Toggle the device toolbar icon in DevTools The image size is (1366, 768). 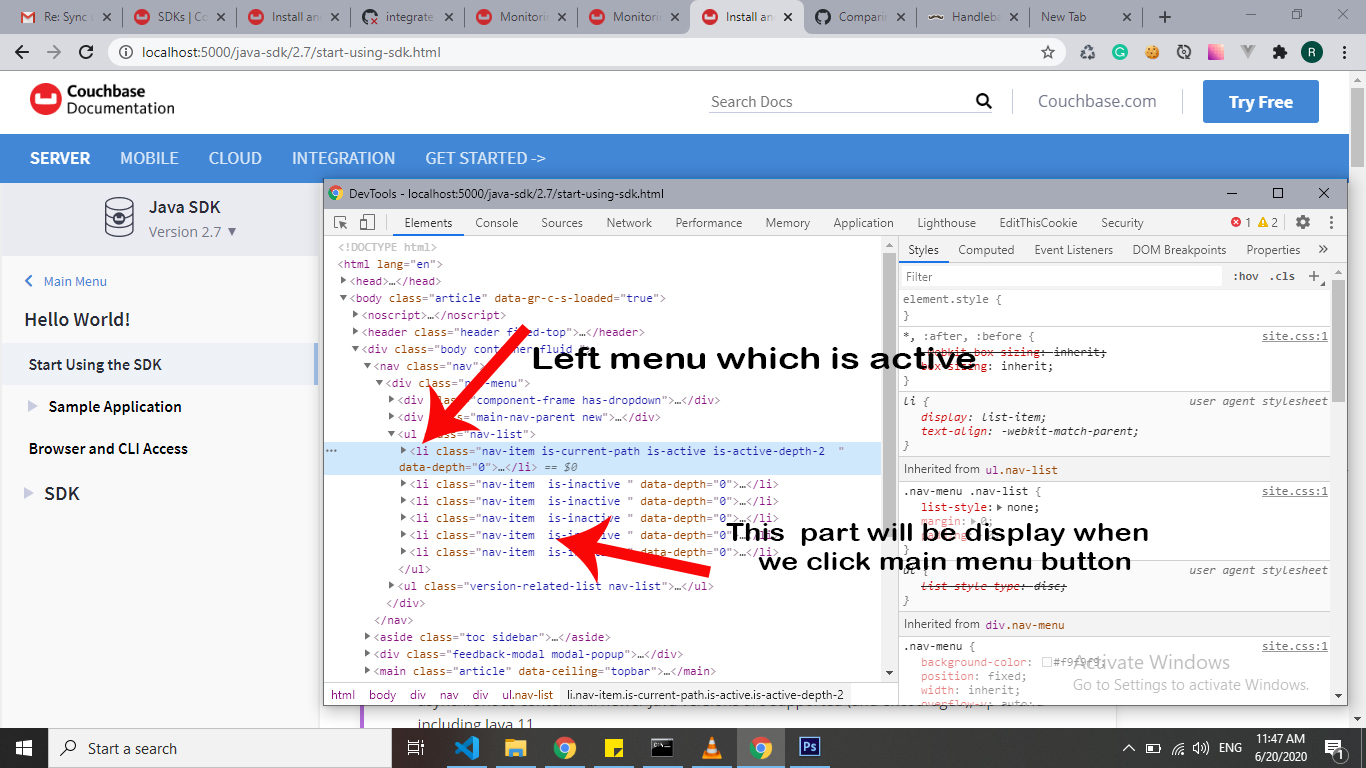(367, 223)
